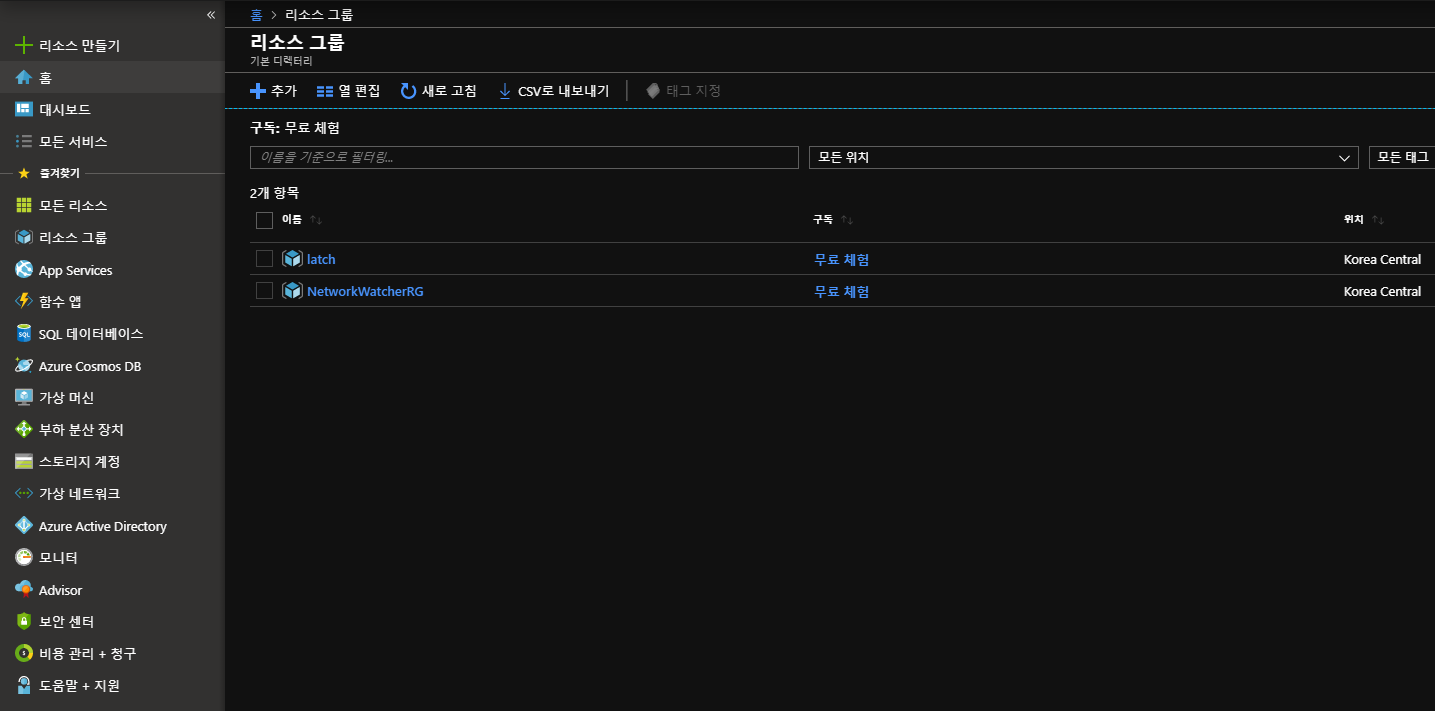Click the 함수 앱 lightning icon
1435x711 pixels.
click(24, 301)
